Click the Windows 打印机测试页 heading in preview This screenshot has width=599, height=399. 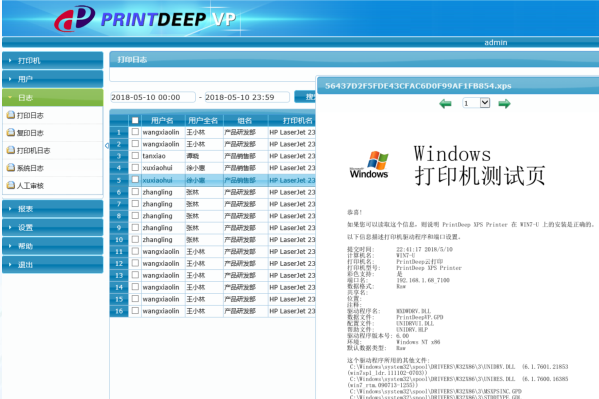(x=479, y=165)
